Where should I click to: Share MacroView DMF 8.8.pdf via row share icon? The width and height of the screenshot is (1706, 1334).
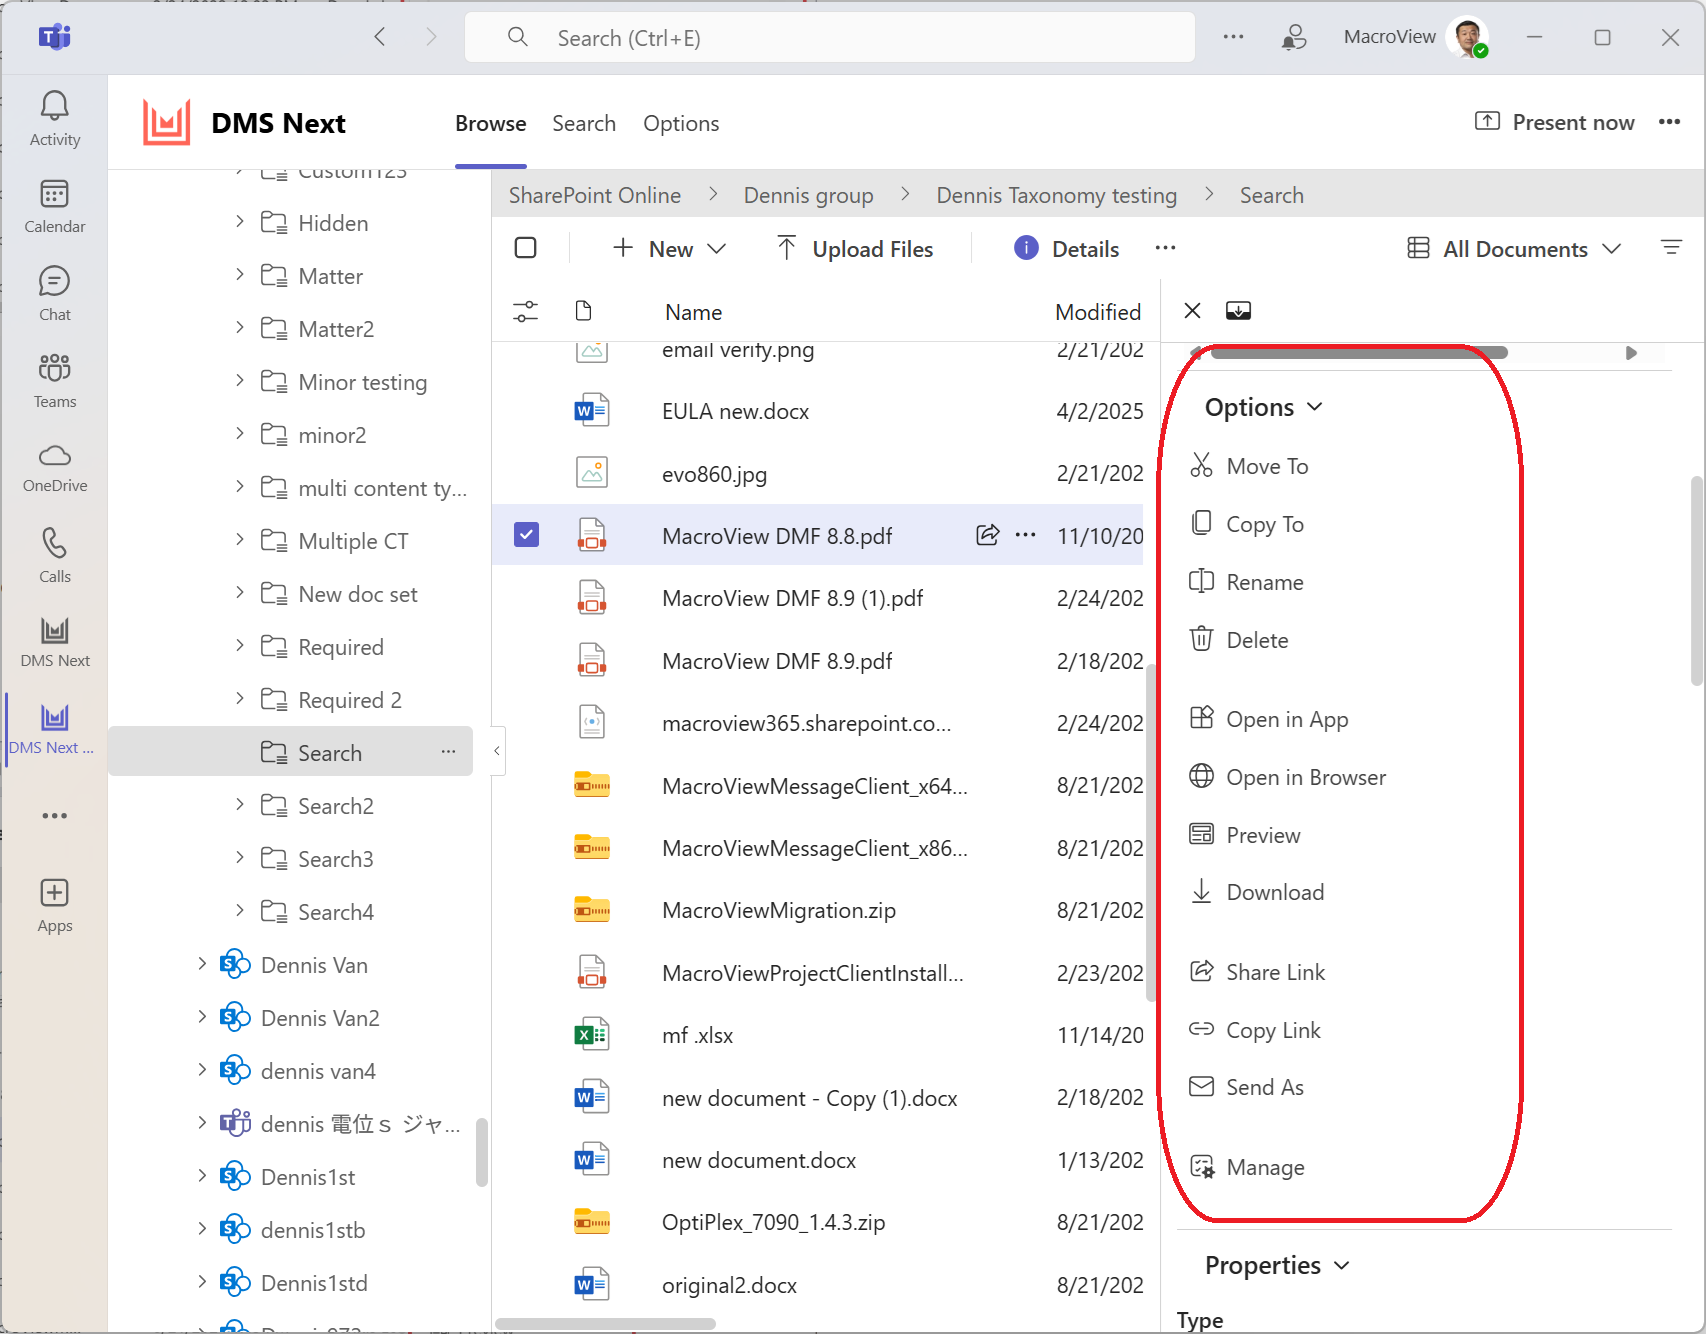(987, 535)
